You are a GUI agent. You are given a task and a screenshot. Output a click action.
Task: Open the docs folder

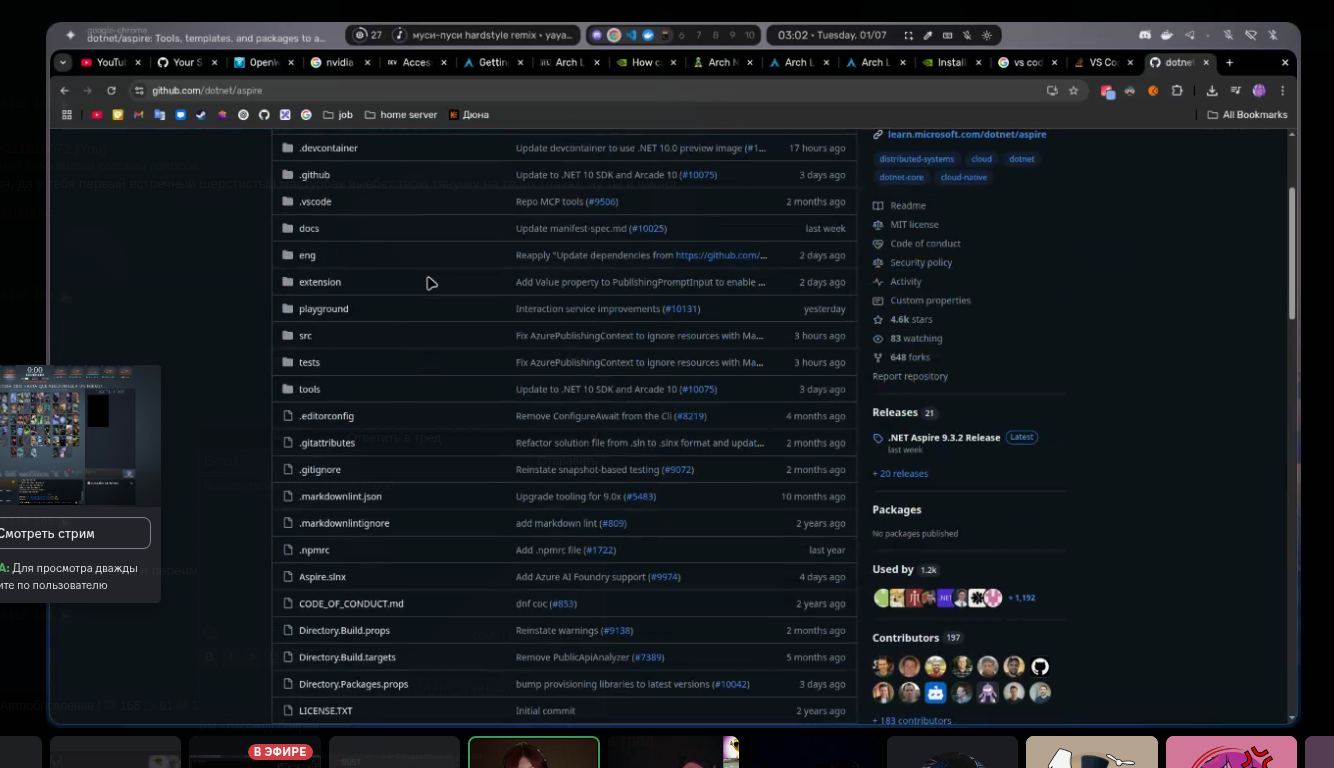point(309,229)
